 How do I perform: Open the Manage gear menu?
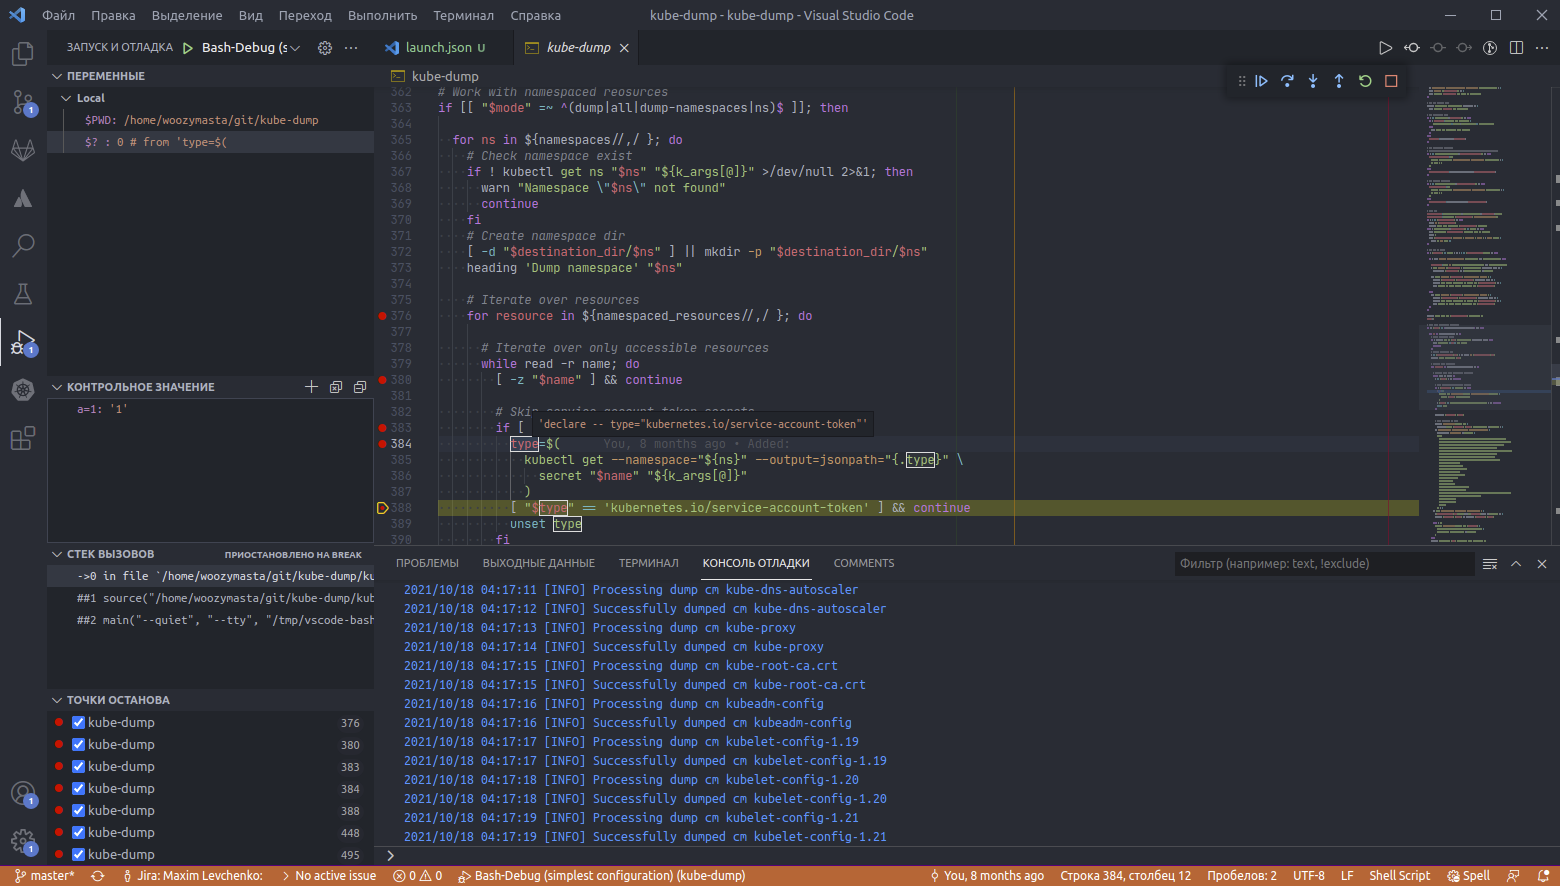coord(22,842)
